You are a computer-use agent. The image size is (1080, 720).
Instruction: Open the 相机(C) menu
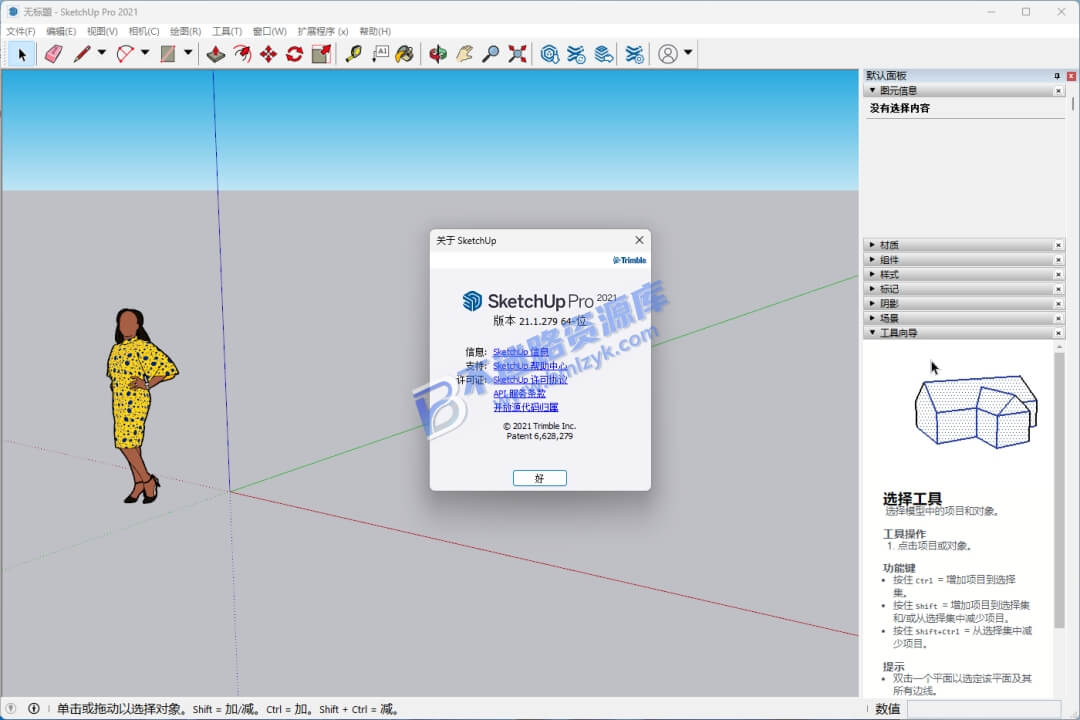(x=144, y=31)
